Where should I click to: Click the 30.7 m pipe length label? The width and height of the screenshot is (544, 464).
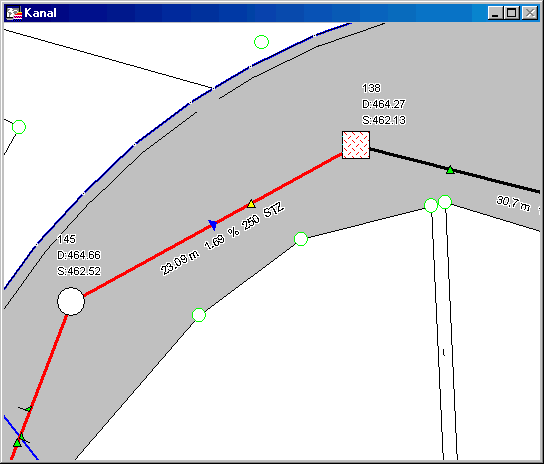coord(513,203)
